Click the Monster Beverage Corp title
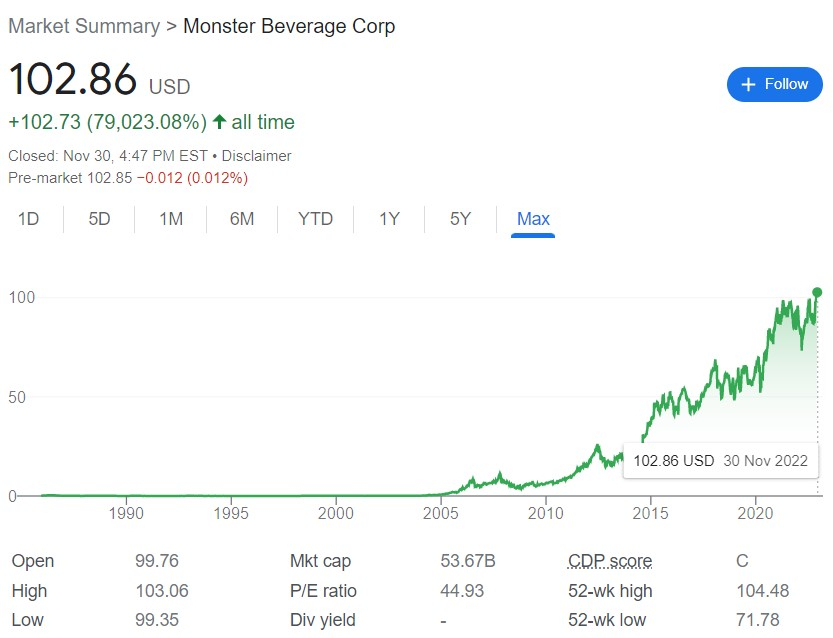Screen dimensions: 833x638 pyautogui.click(x=289, y=26)
